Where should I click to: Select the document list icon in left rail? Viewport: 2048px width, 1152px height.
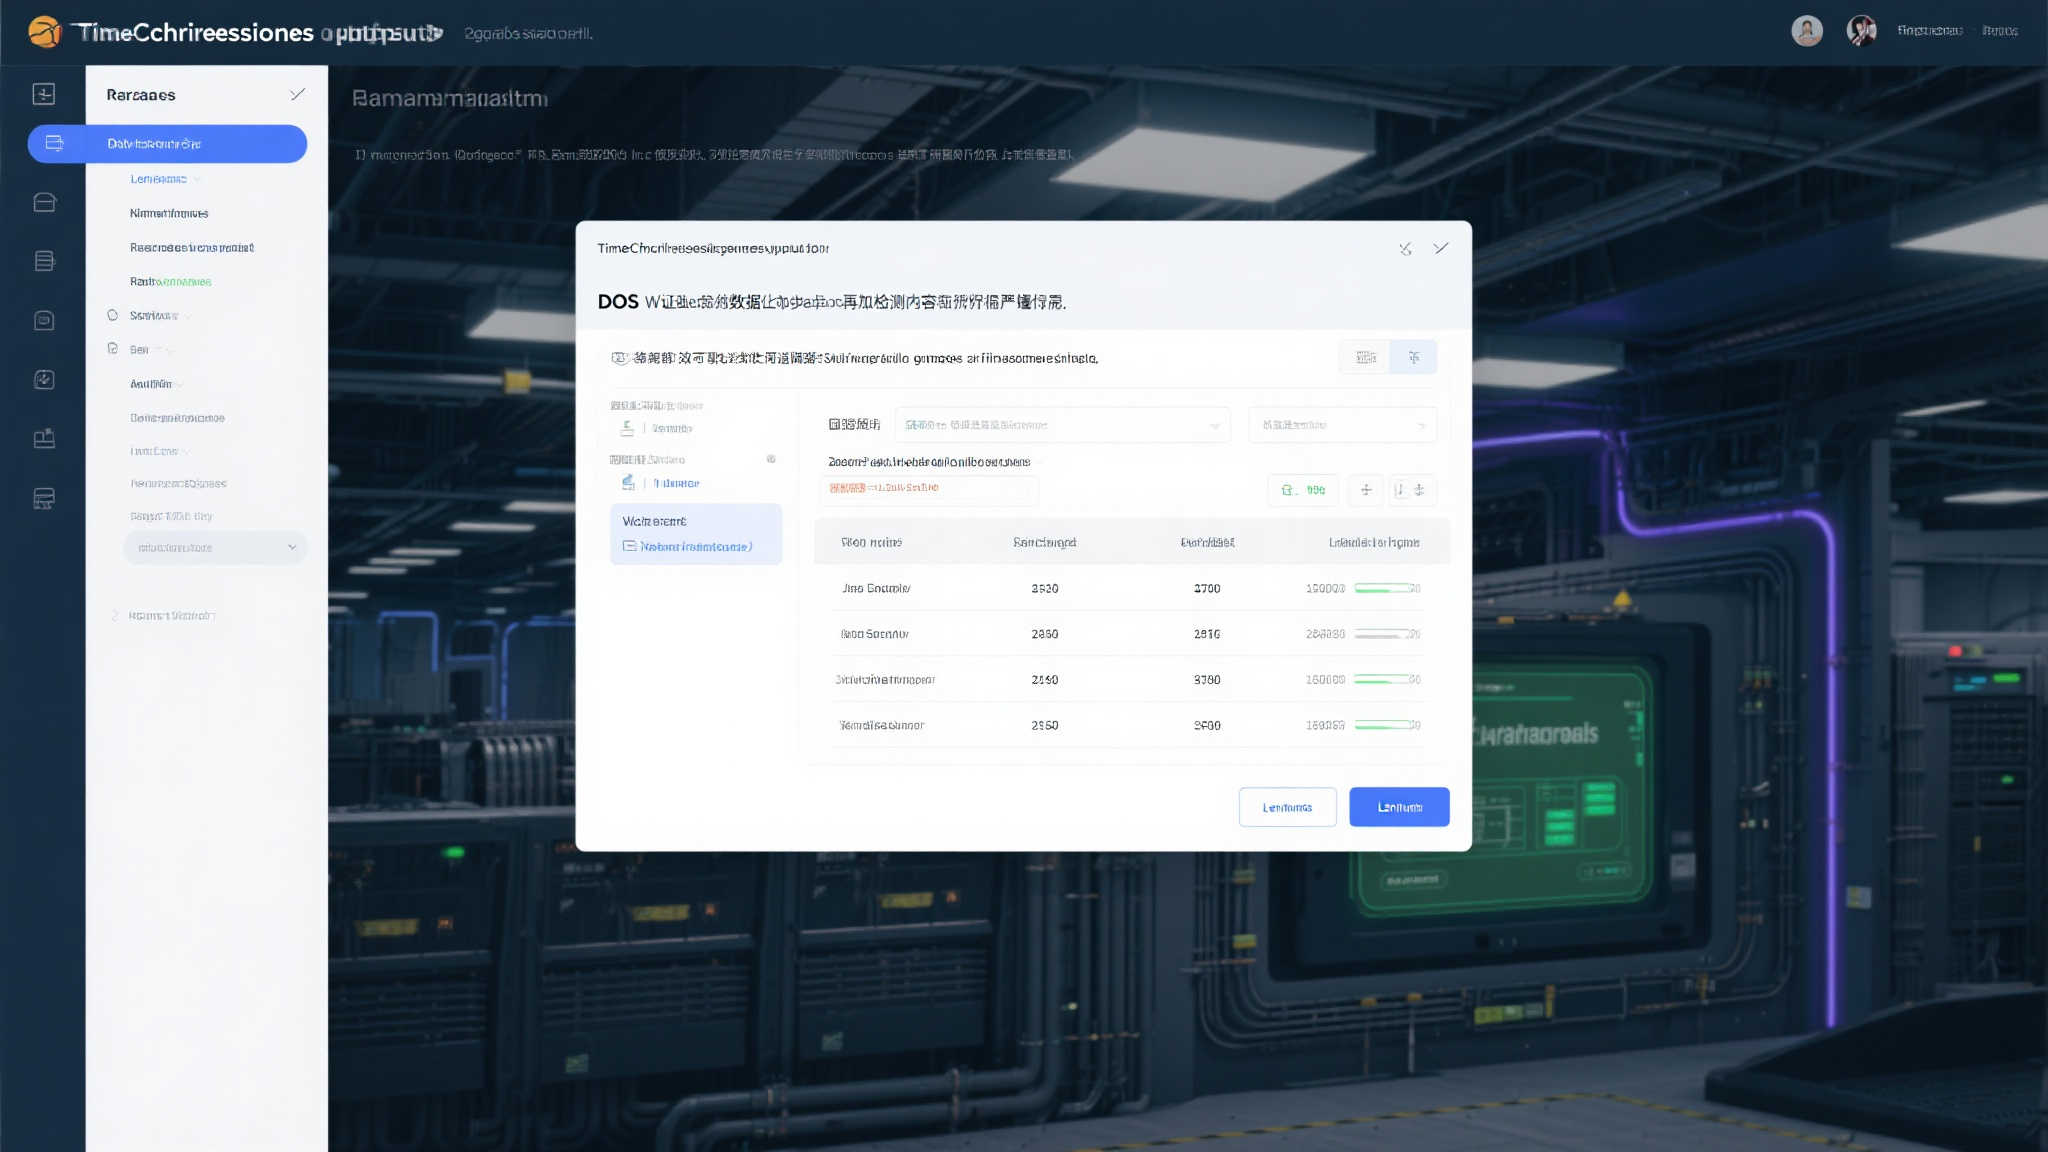point(44,261)
